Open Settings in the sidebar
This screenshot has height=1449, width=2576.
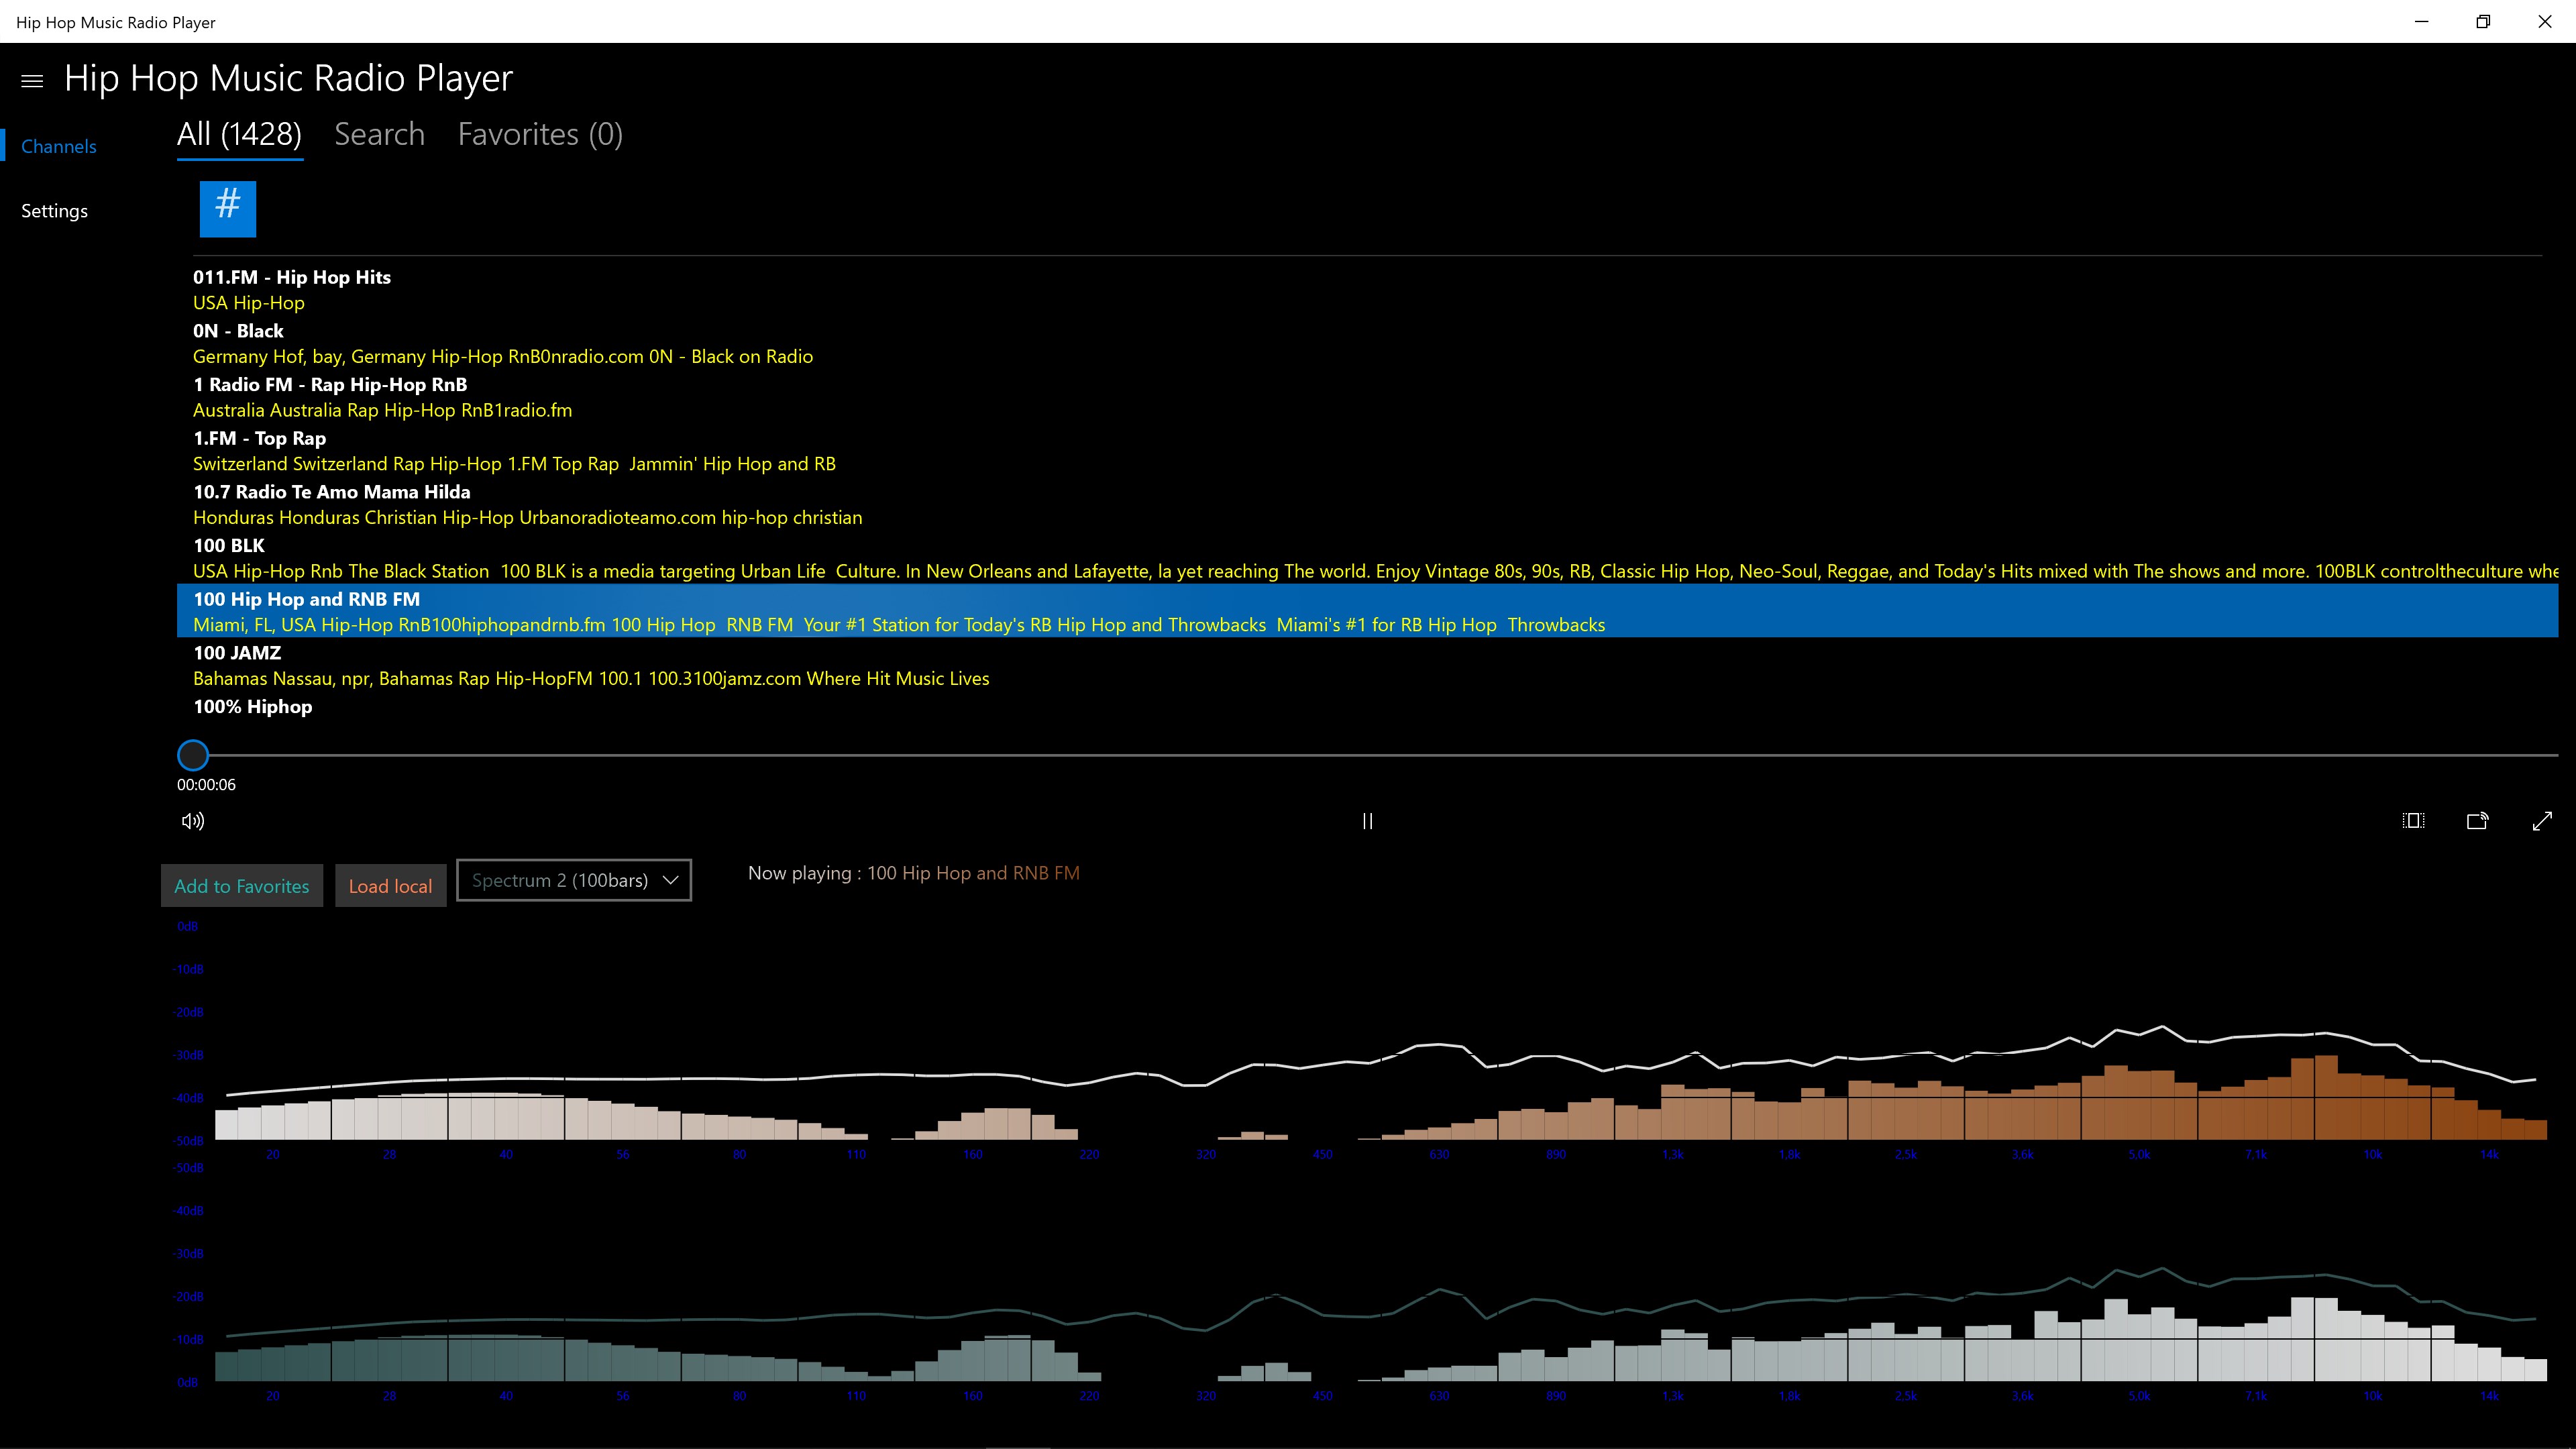(54, 211)
